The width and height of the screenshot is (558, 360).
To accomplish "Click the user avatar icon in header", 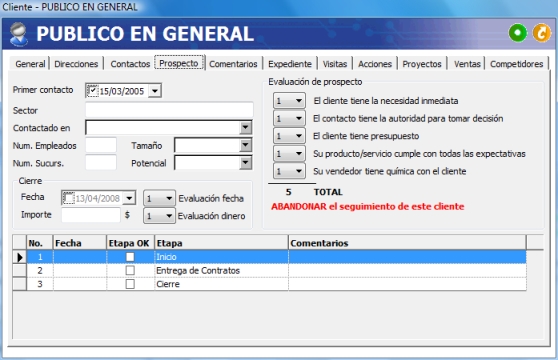I will coord(19,34).
